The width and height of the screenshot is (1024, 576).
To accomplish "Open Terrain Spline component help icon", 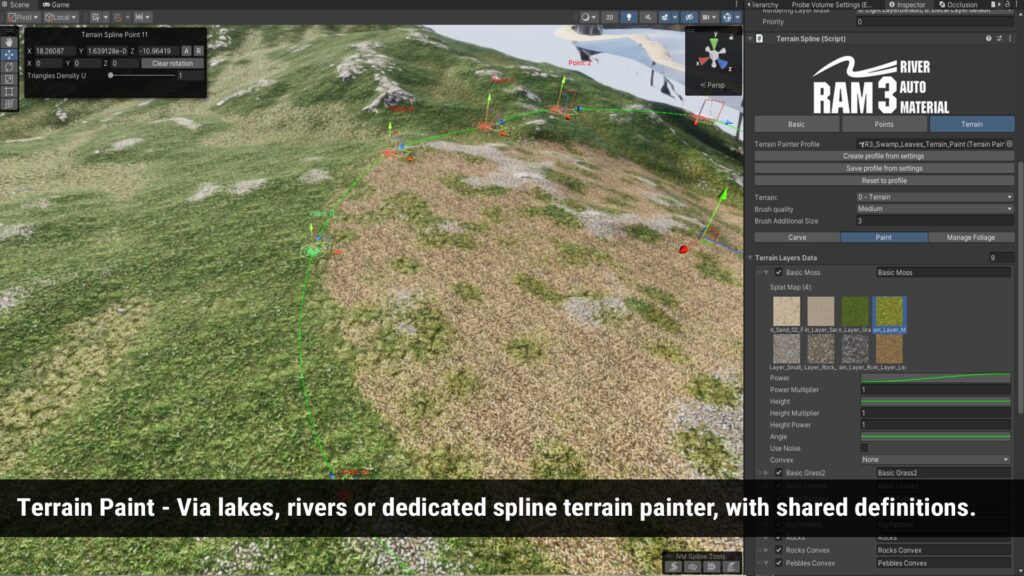I will [x=988, y=38].
